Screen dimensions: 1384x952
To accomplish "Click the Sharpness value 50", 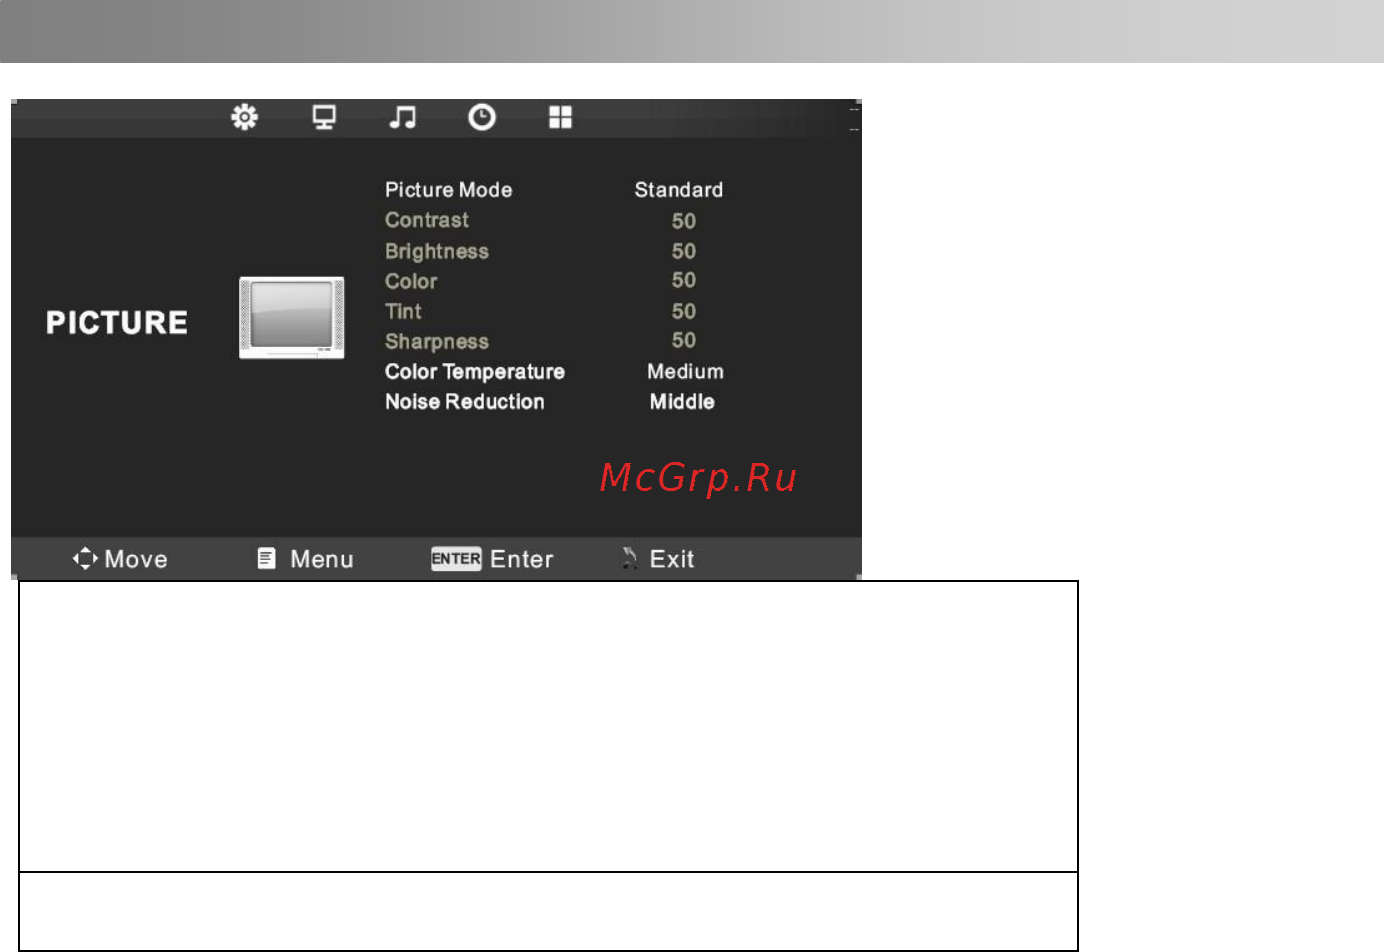I will coord(684,341).
